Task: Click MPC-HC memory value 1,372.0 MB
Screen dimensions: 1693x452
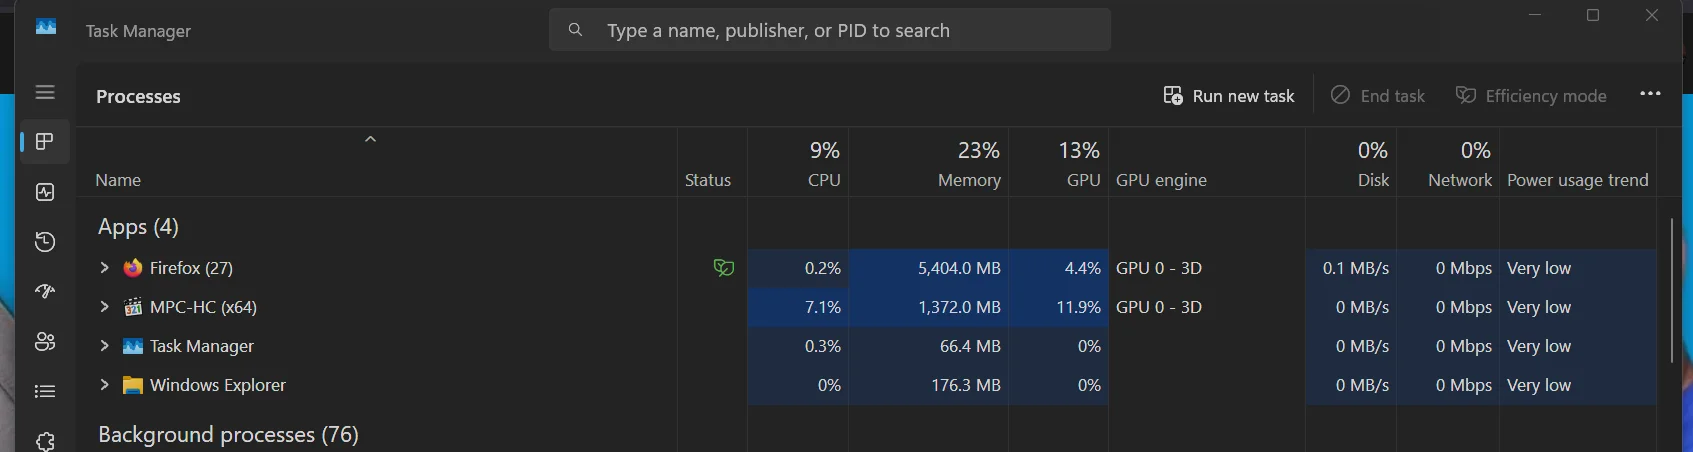Action: 959,307
